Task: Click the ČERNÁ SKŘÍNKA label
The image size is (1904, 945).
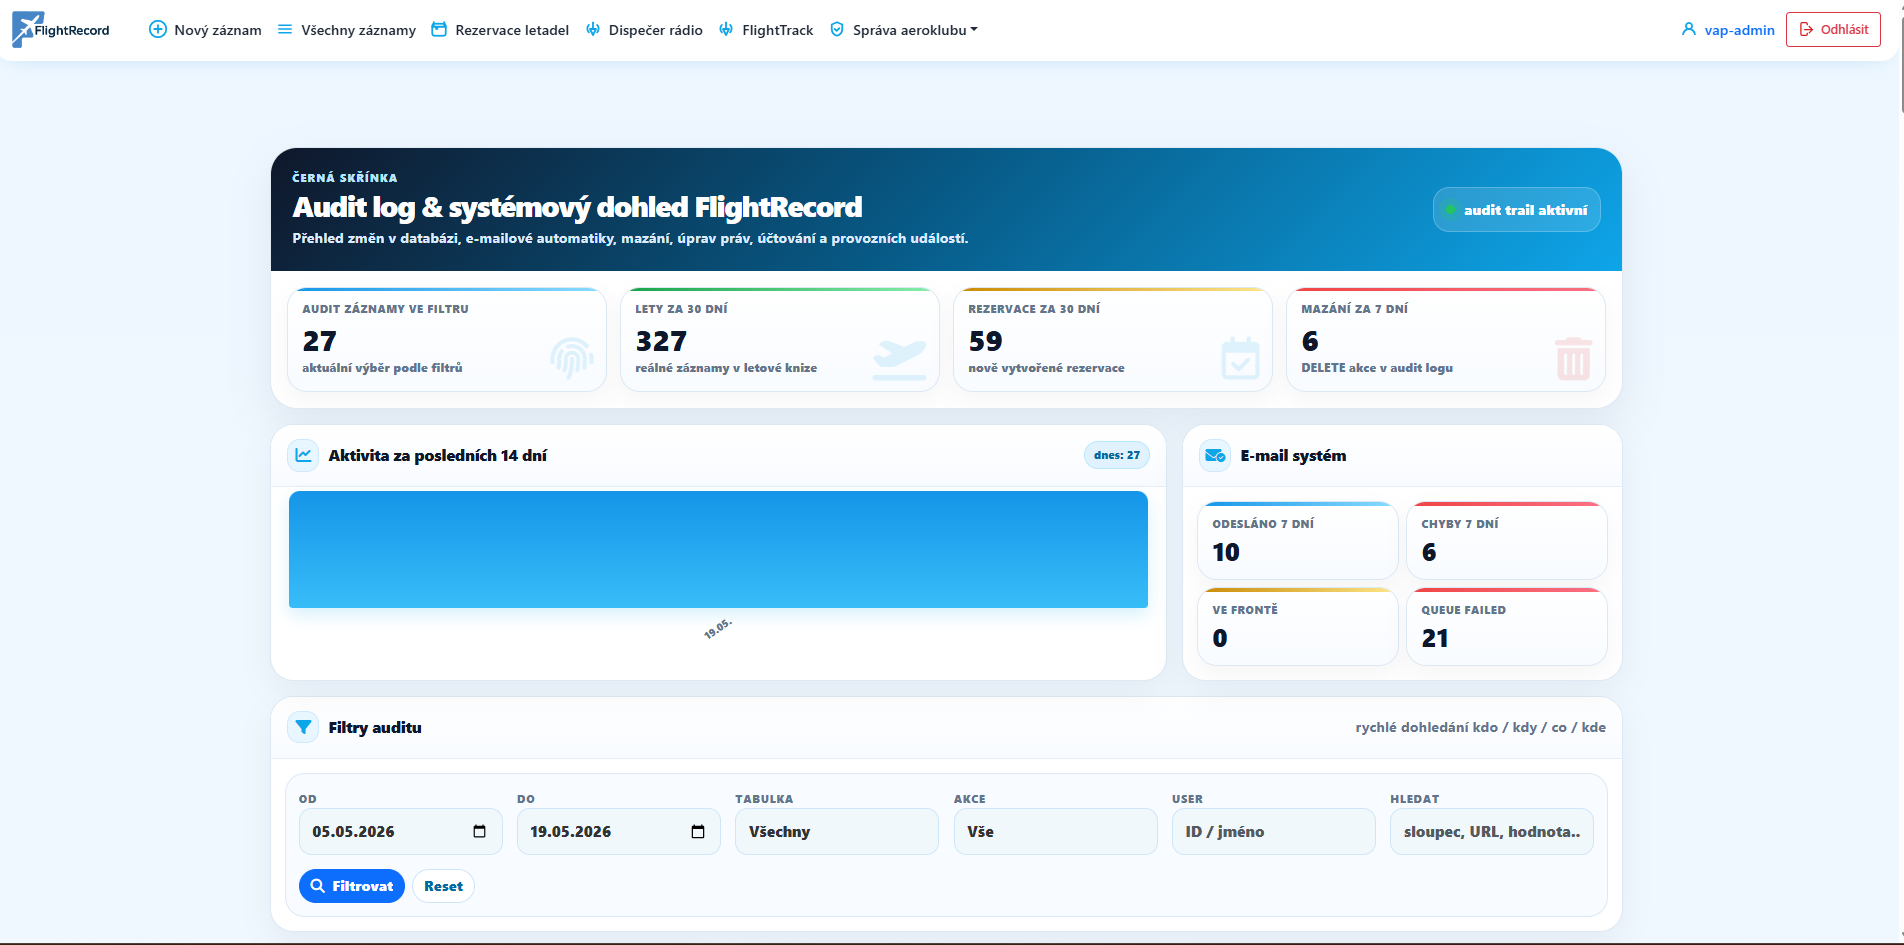Action: tap(345, 178)
